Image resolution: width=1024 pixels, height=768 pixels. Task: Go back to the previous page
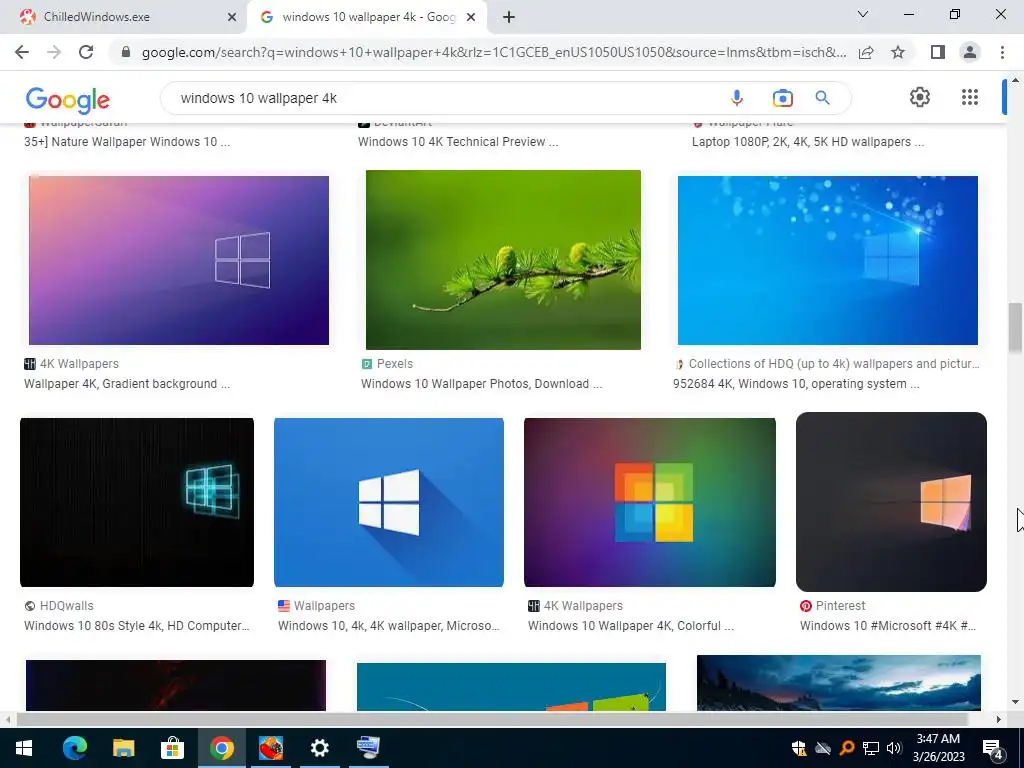coord(22,52)
